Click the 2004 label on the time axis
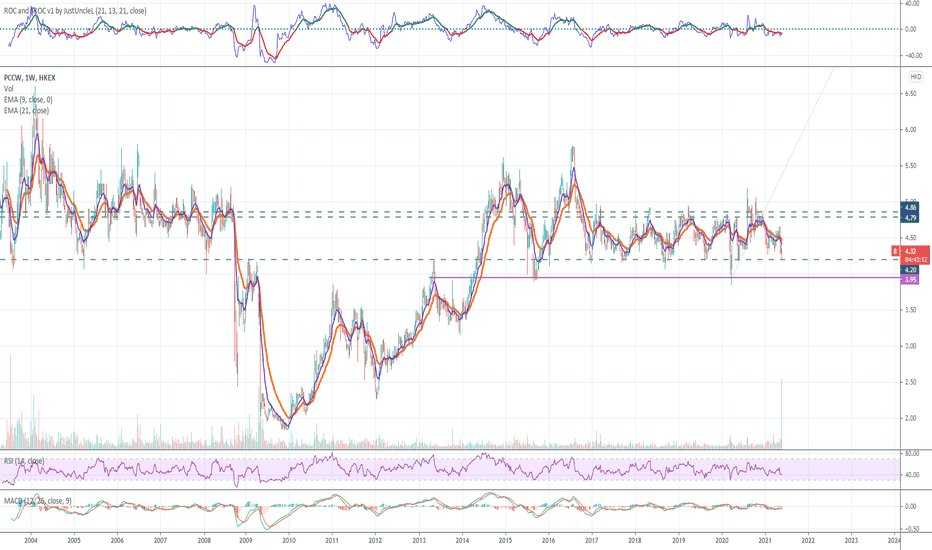Image resolution: width=932 pixels, height=550 pixels. (x=31, y=540)
